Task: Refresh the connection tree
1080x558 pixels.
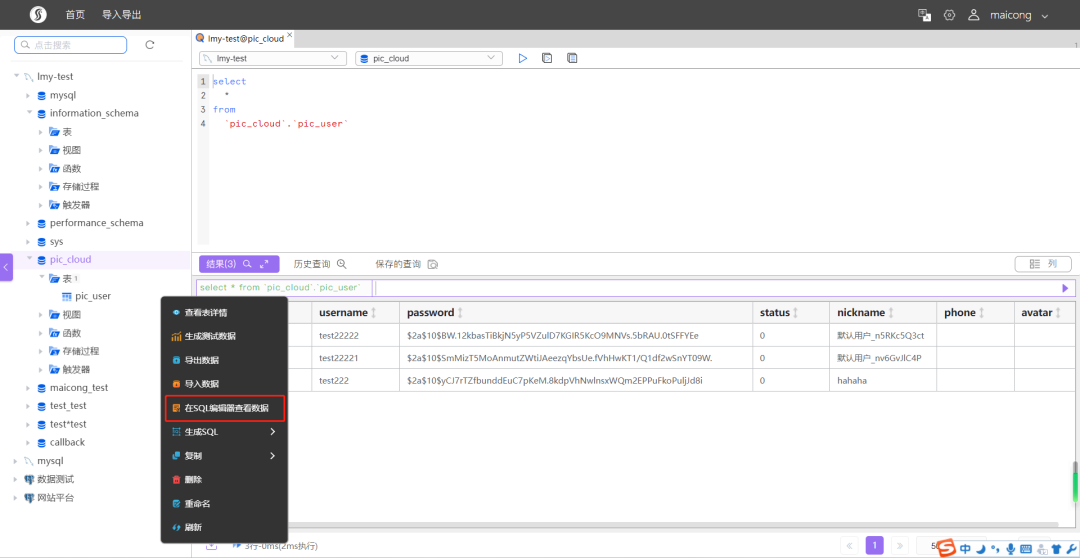Action: coord(149,45)
